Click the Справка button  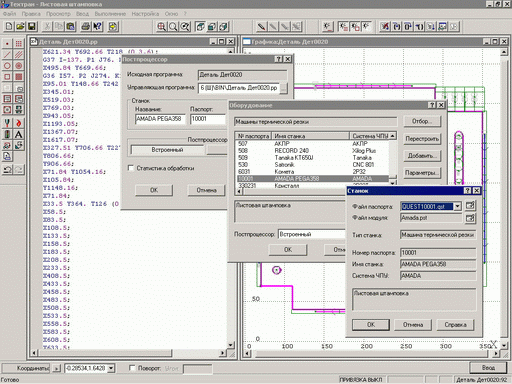point(455,325)
